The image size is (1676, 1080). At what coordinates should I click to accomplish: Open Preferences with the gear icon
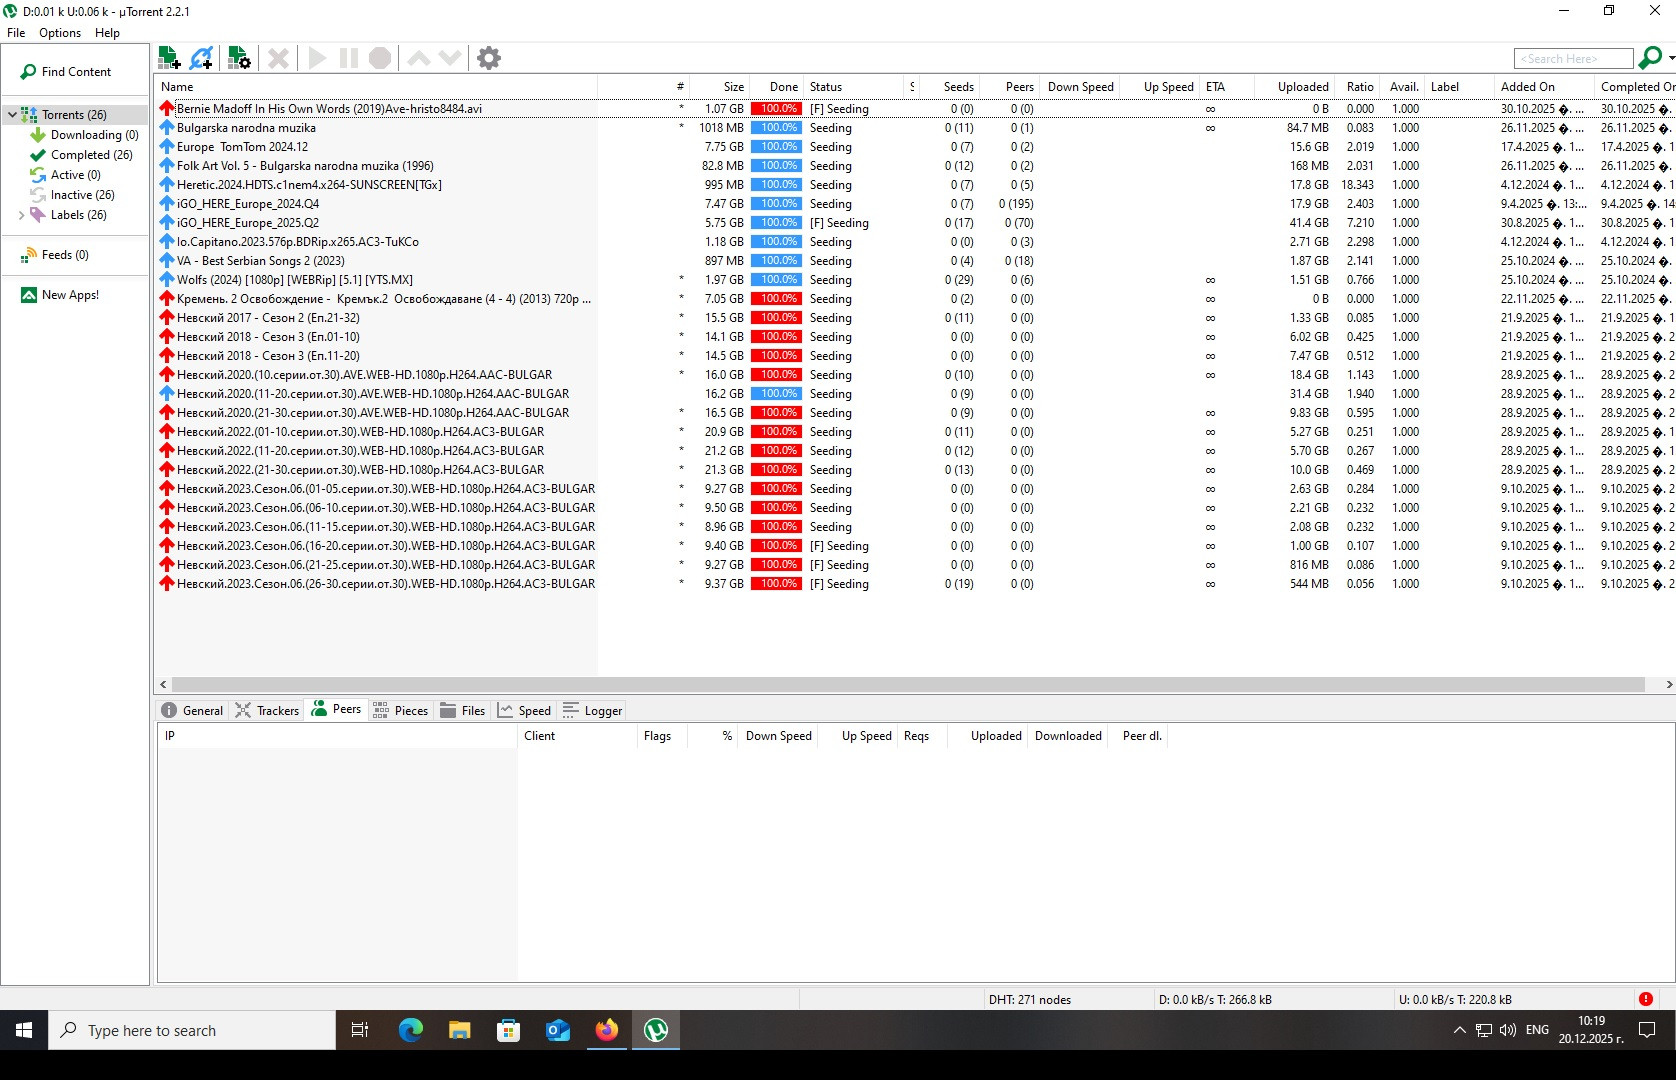click(489, 58)
